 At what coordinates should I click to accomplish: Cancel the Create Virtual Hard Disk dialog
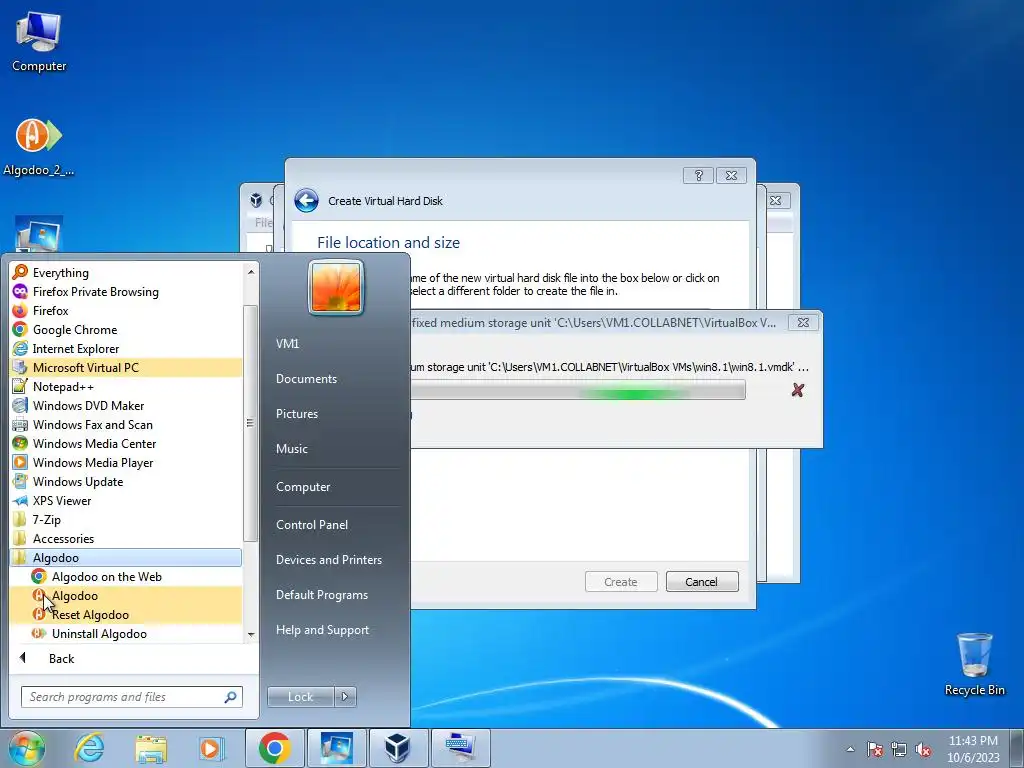point(702,581)
